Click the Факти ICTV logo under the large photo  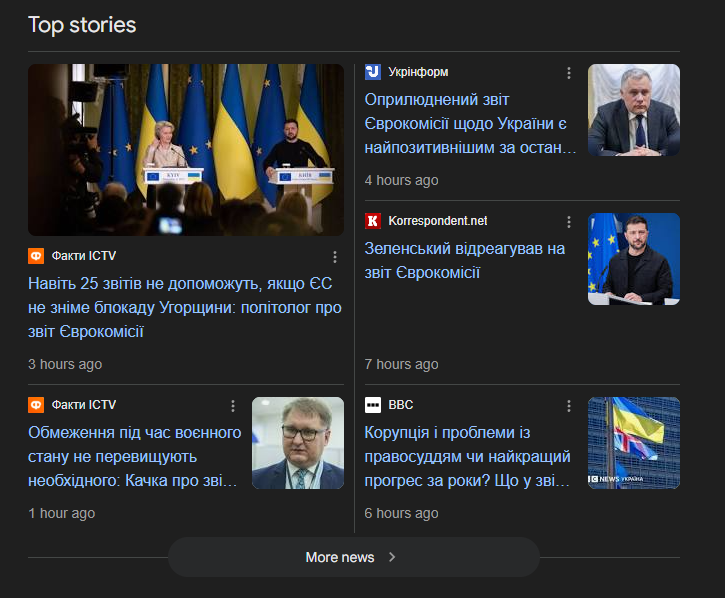pos(36,256)
